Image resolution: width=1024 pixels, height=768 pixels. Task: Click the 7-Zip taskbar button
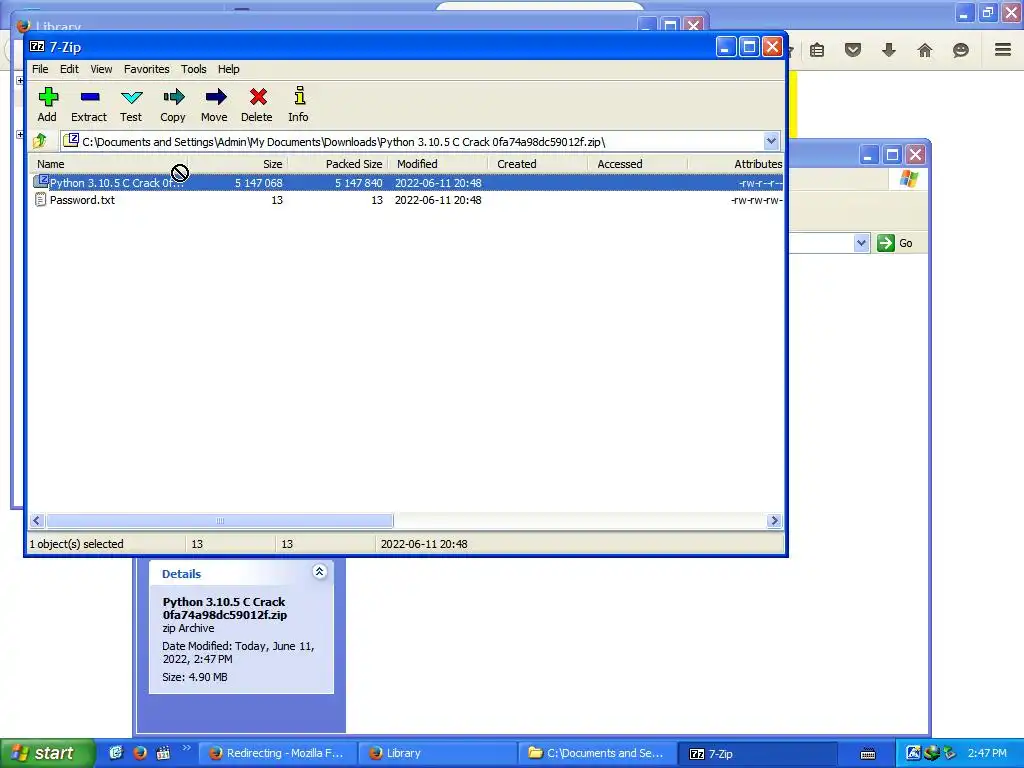758,753
